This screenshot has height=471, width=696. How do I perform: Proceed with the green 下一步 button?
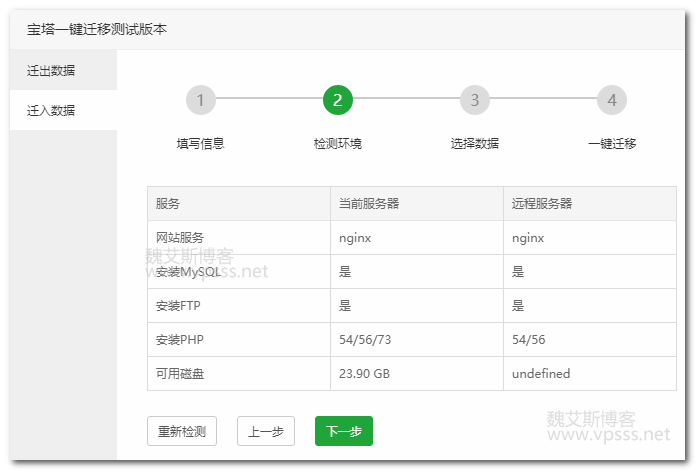coord(343,432)
